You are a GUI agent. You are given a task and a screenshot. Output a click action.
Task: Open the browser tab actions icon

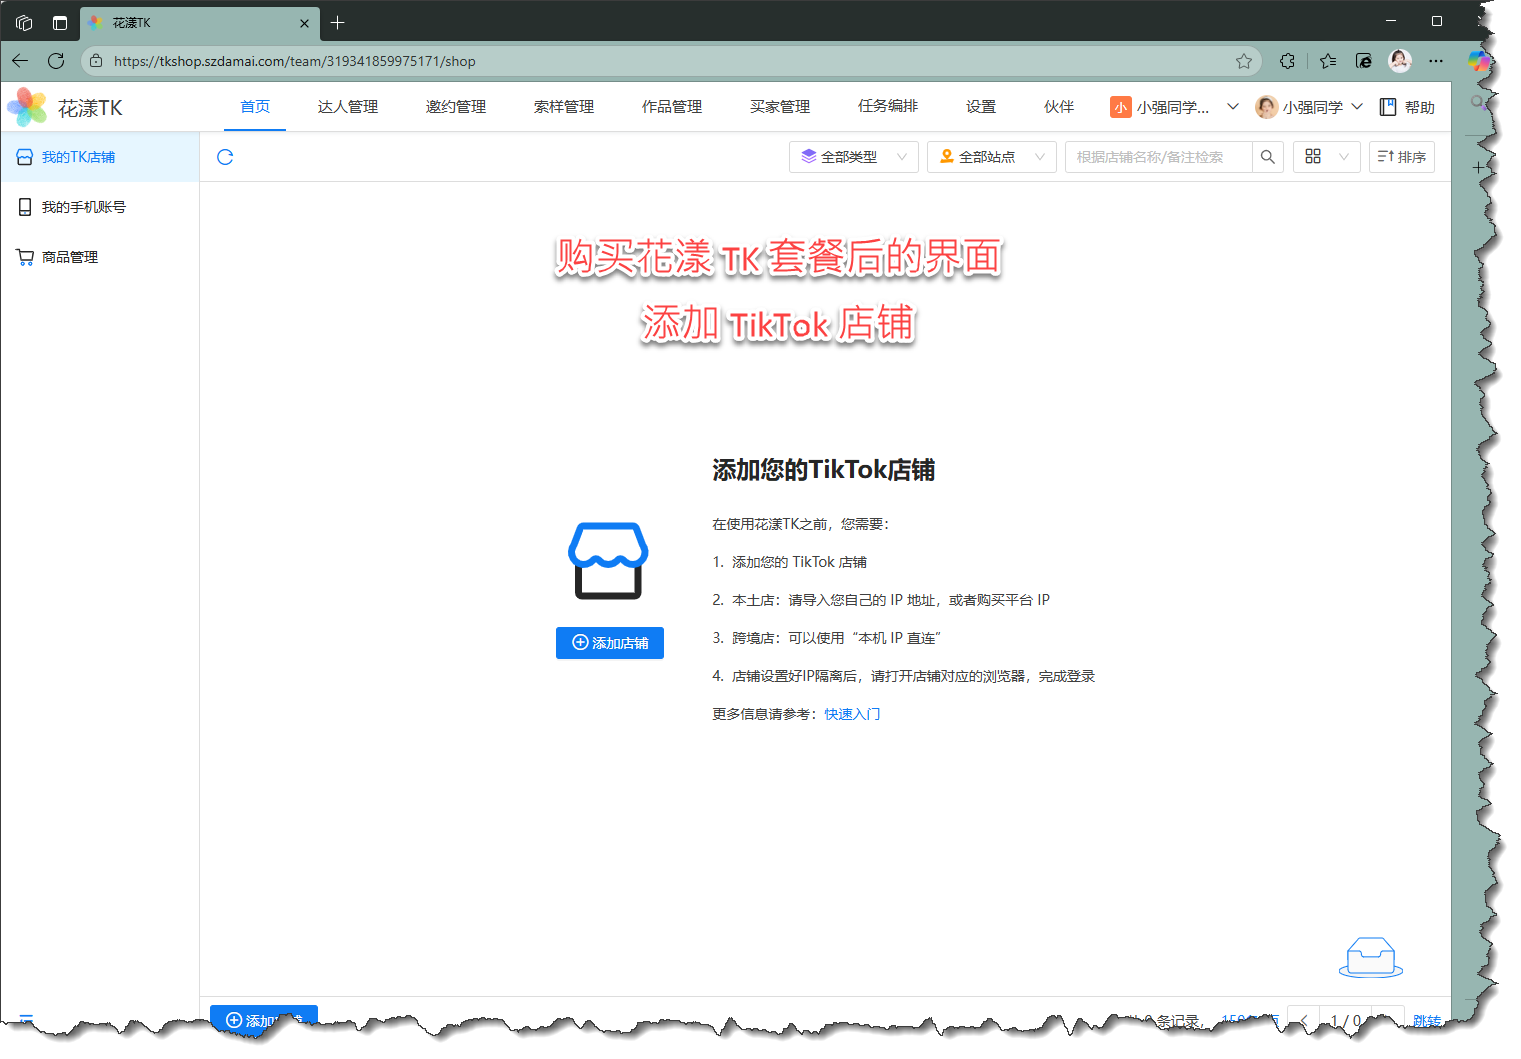pyautogui.click(x=60, y=22)
